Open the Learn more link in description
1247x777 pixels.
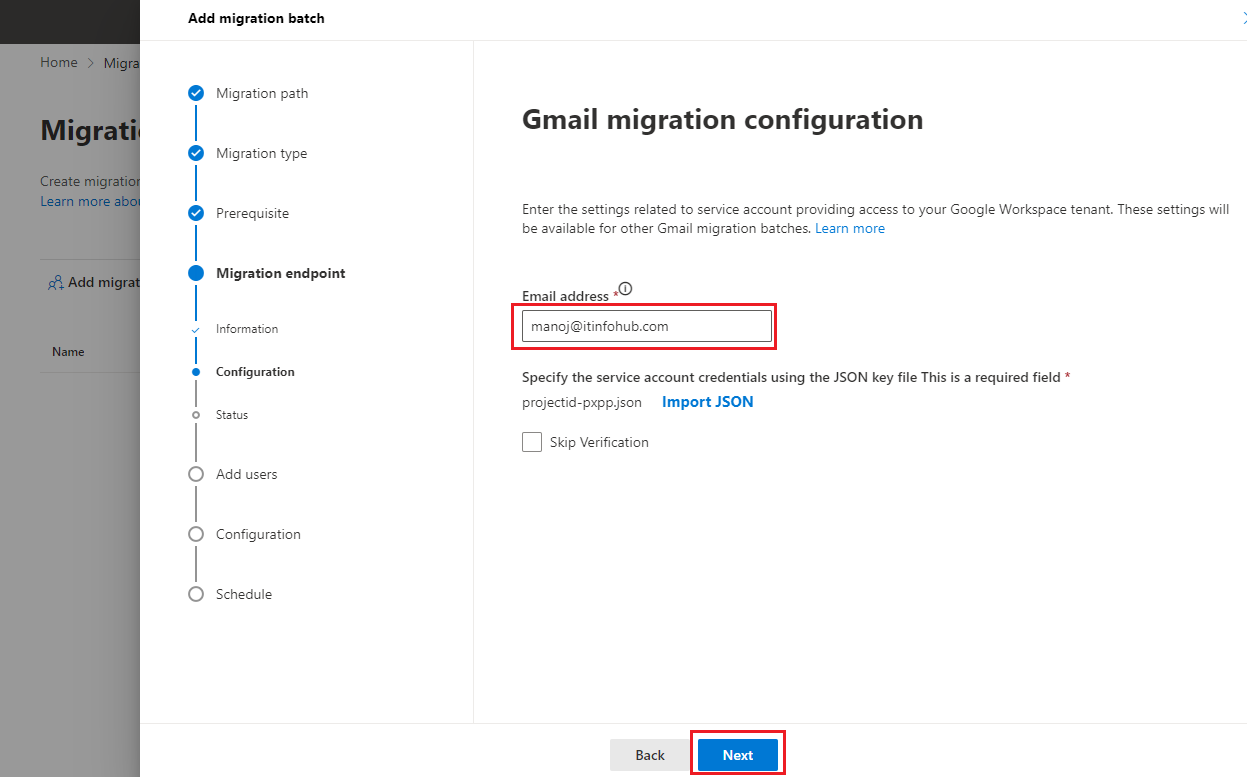(x=850, y=228)
